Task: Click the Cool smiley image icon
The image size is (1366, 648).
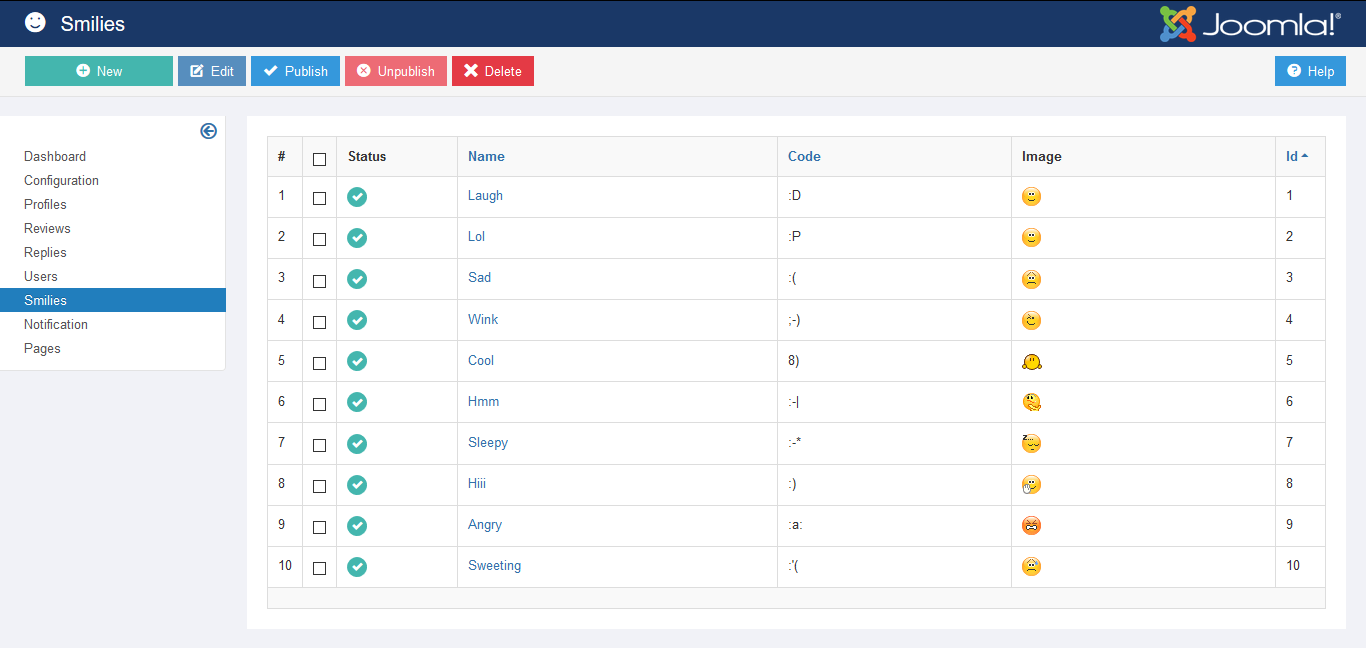Action: (1032, 362)
